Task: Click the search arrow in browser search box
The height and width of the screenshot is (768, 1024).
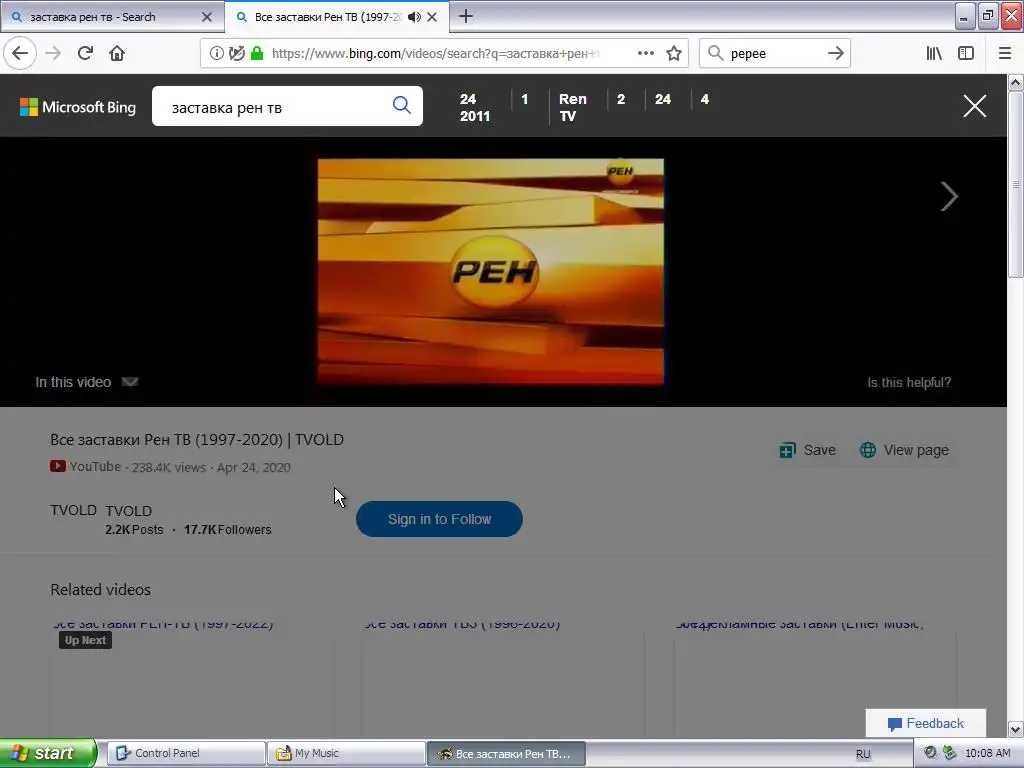Action: [x=835, y=54]
